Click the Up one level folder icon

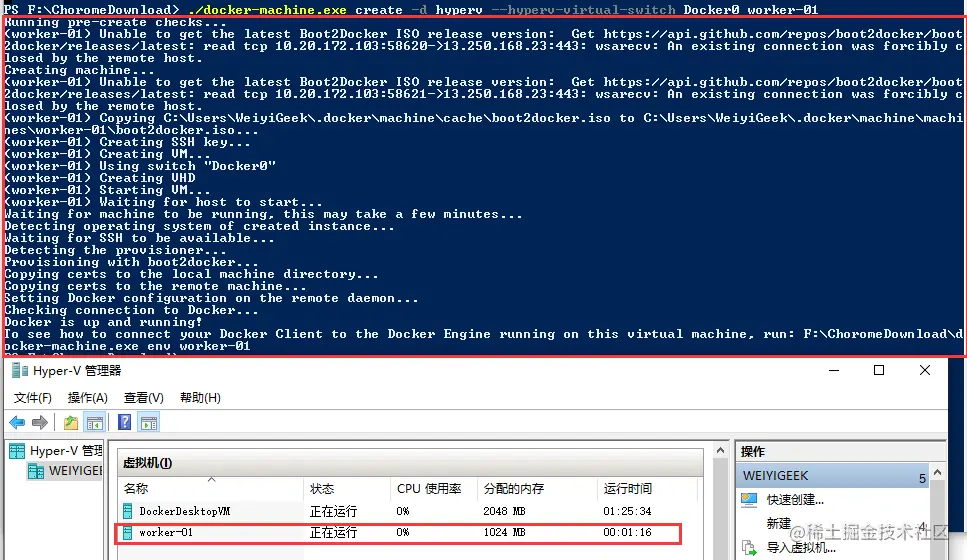pos(71,422)
